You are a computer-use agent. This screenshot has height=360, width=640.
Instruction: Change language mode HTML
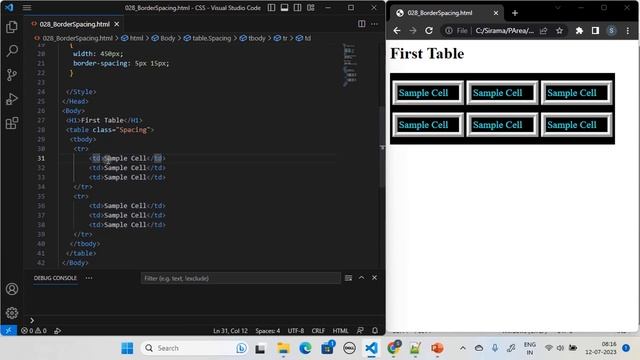[340, 331]
